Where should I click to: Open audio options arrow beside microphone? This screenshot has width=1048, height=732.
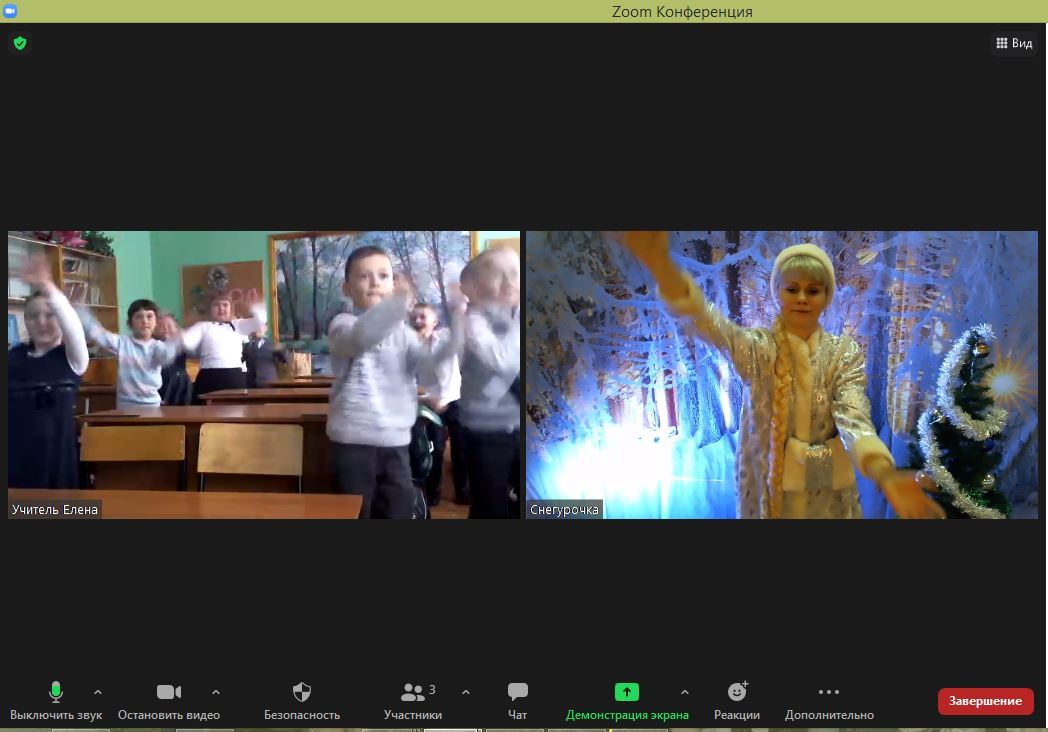98,693
